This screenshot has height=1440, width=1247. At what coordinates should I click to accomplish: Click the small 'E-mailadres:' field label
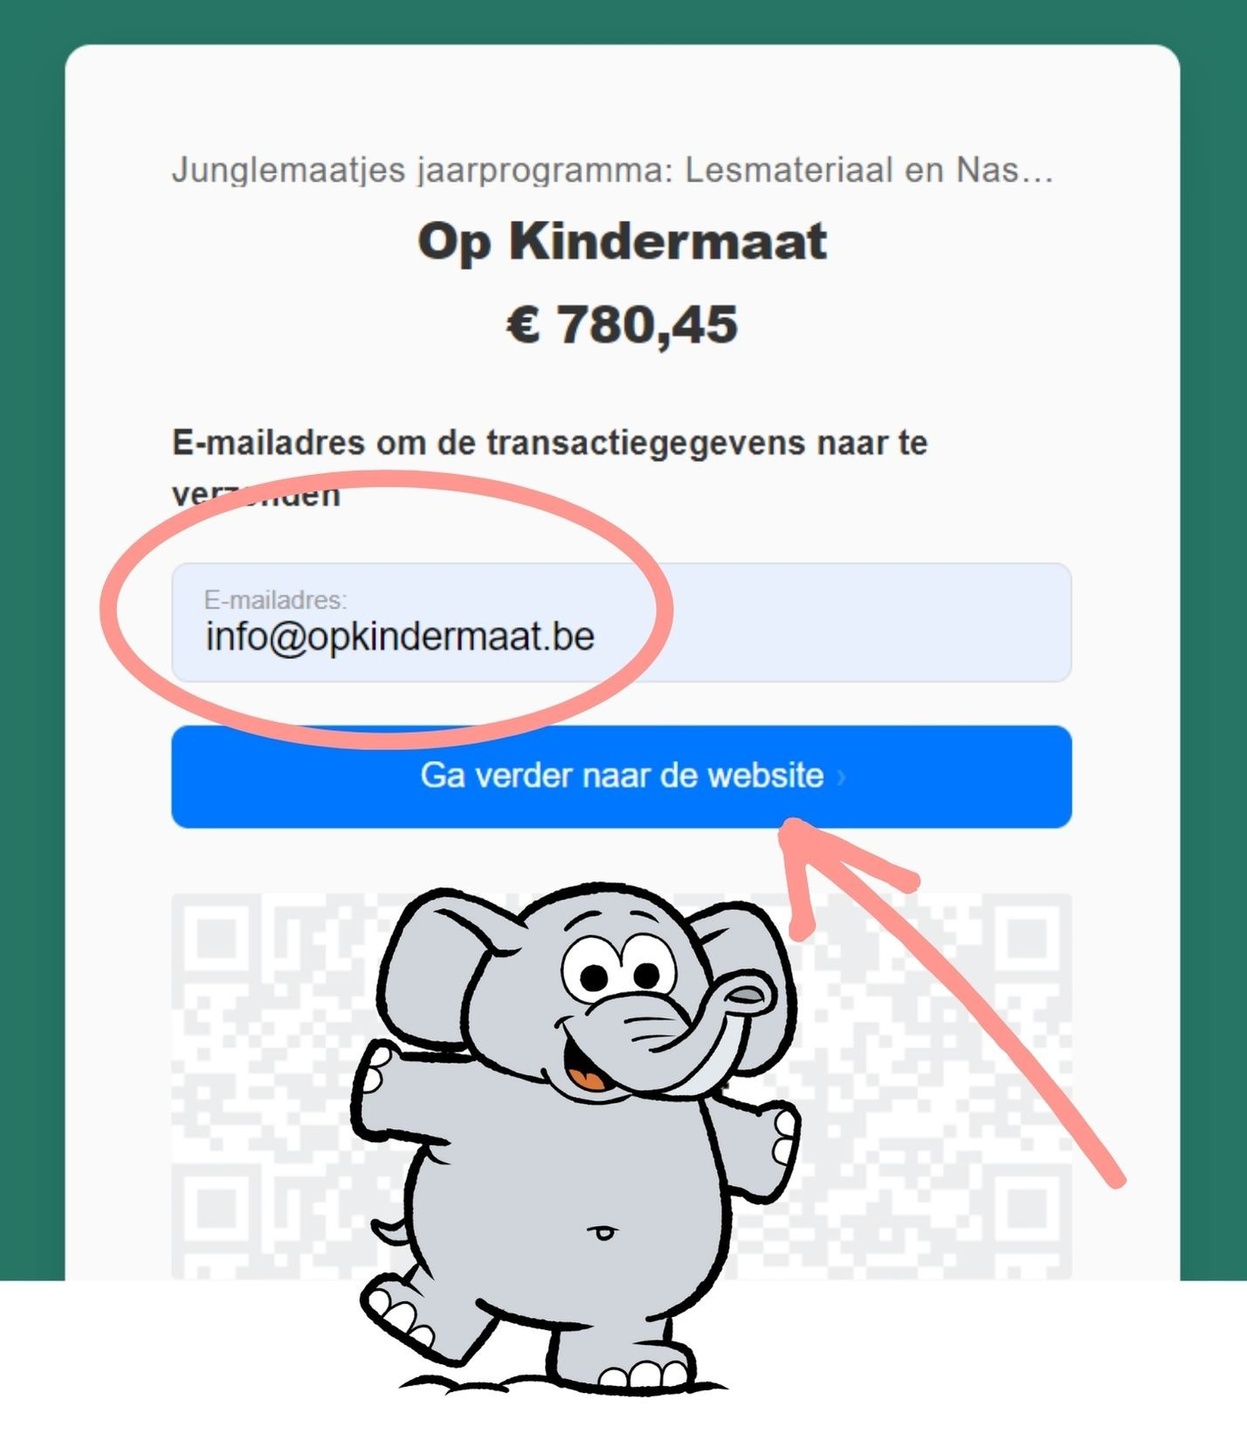(x=275, y=600)
